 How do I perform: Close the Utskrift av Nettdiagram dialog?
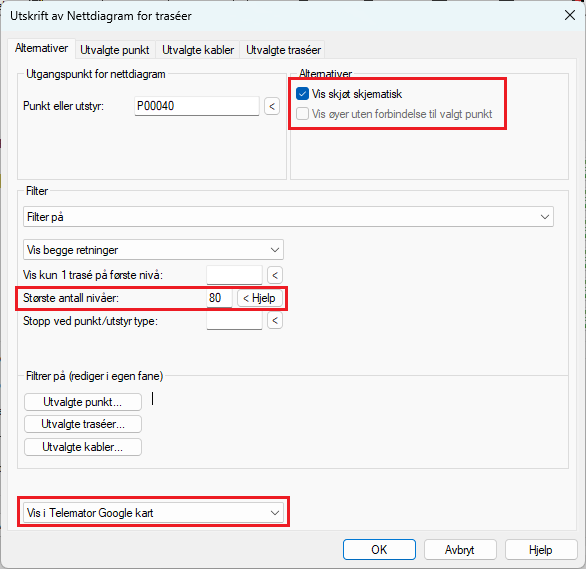click(570, 15)
